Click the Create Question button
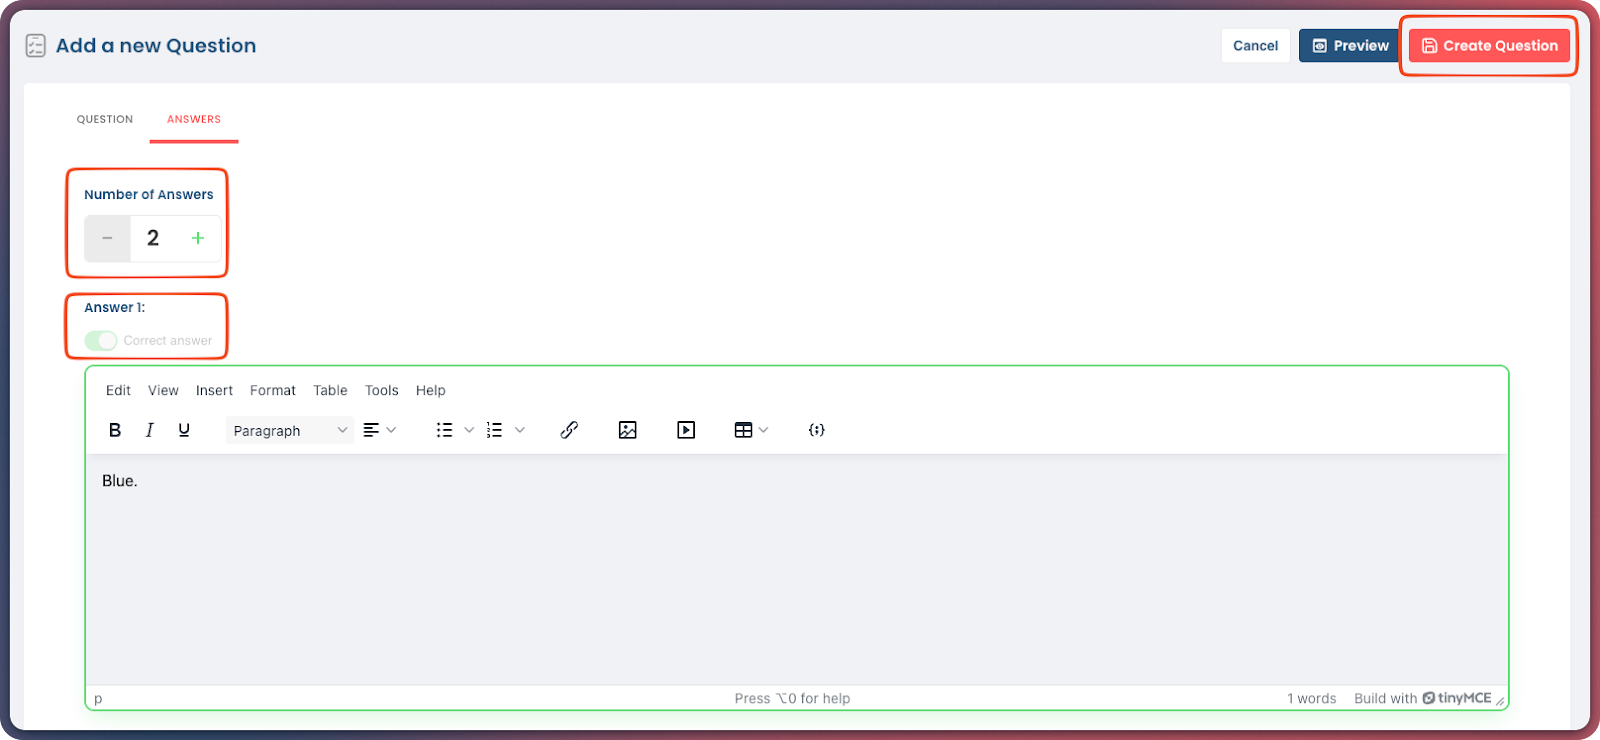The image size is (1600, 740). (x=1489, y=46)
